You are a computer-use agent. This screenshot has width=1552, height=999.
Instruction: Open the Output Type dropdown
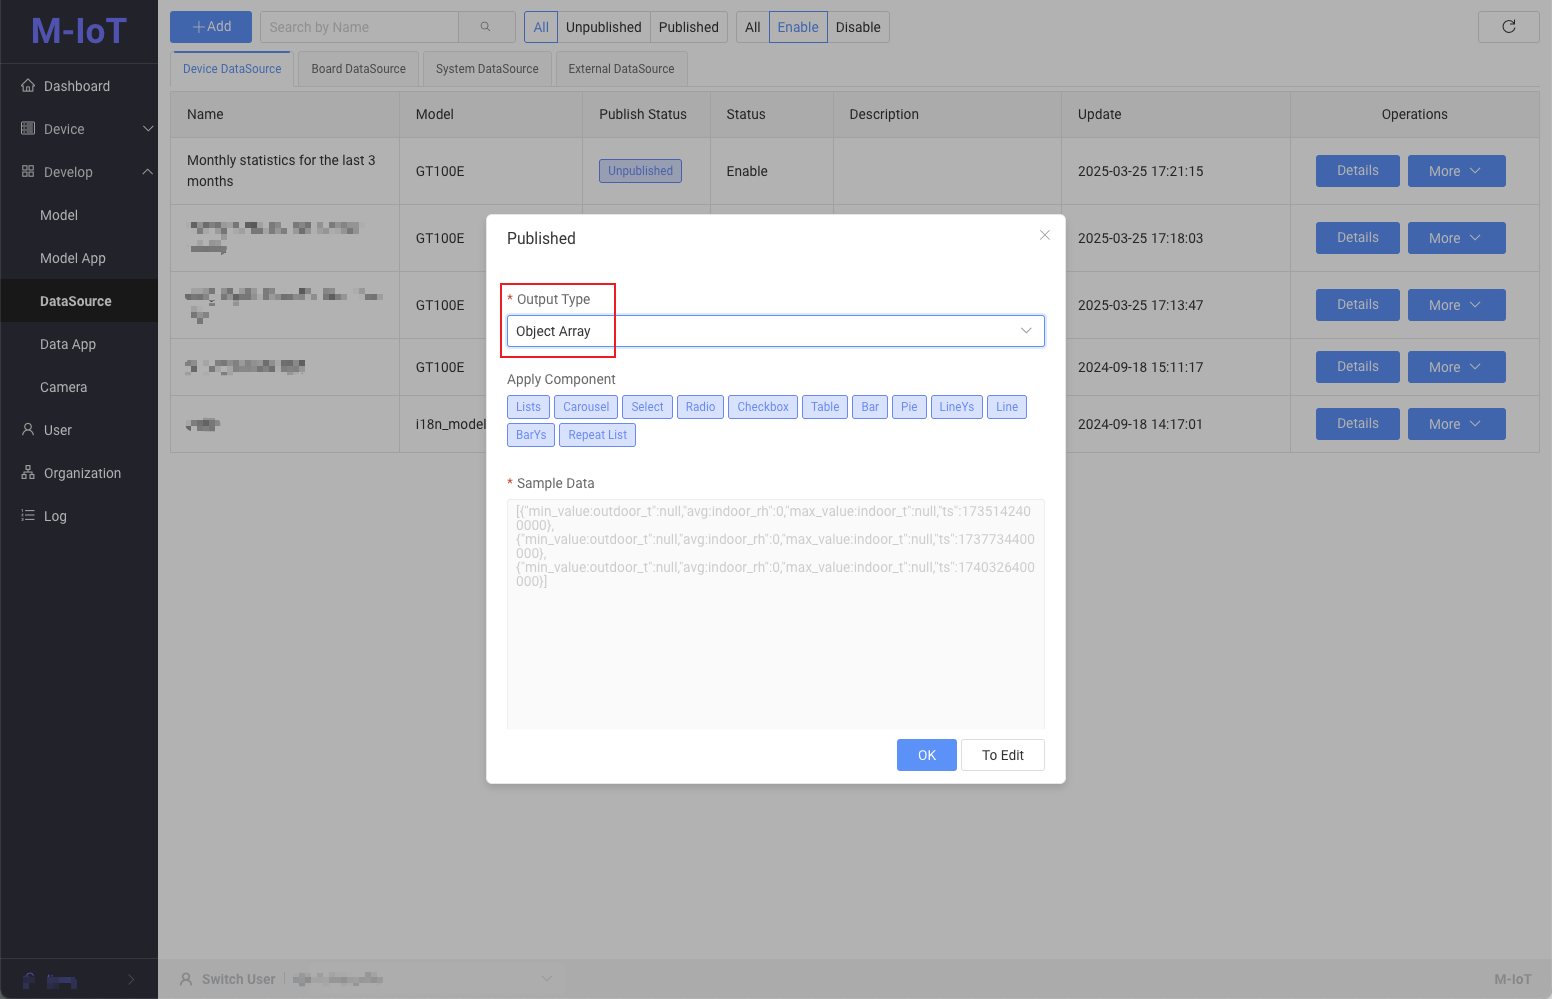[775, 331]
